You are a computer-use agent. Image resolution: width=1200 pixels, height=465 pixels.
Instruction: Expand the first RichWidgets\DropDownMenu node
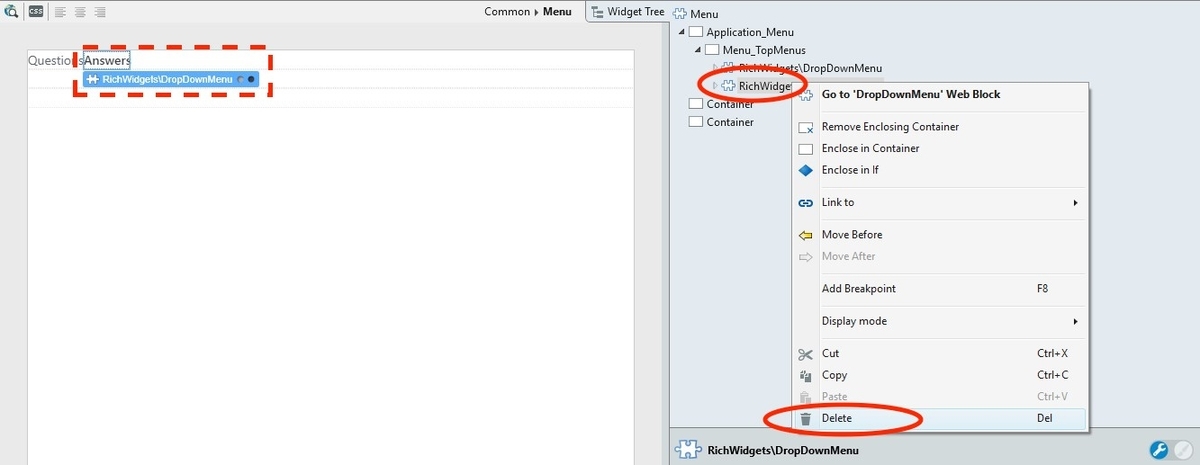tap(714, 67)
